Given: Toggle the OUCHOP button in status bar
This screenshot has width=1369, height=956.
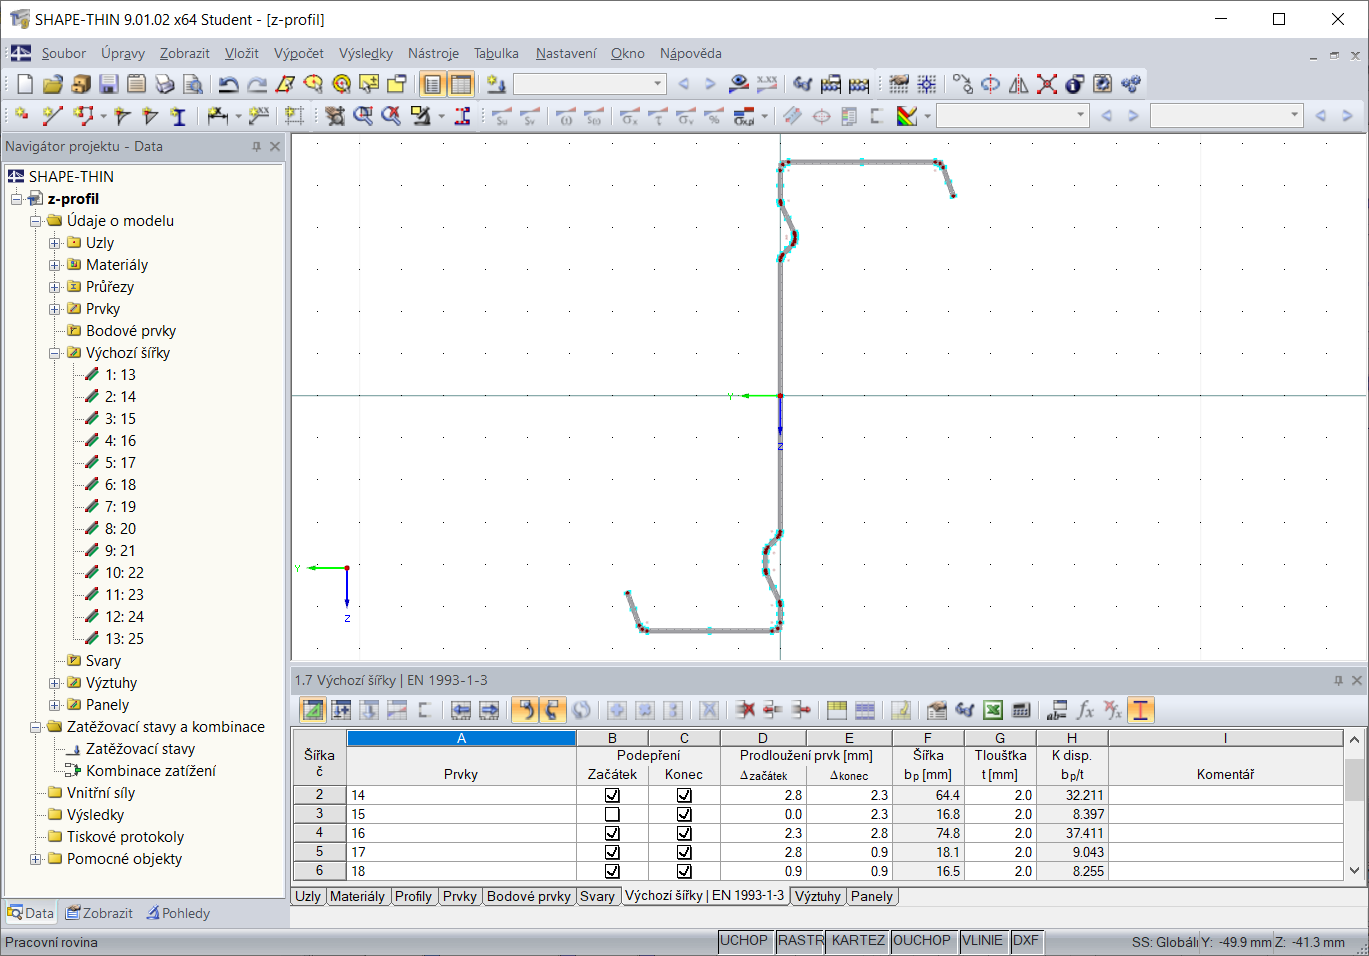Looking at the screenshot, I should pos(922,941).
